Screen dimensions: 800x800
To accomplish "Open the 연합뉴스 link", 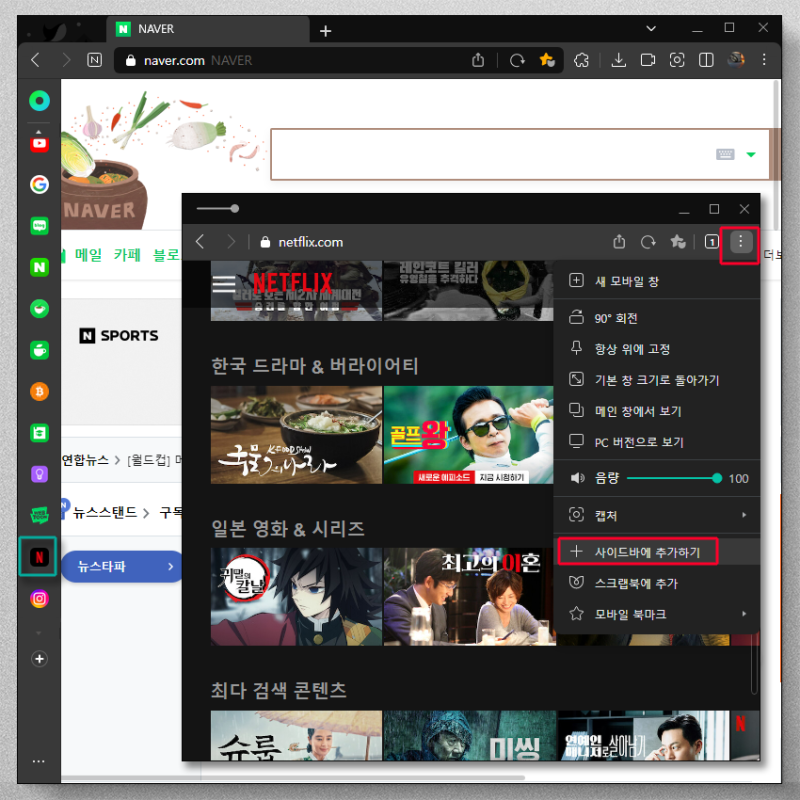I will [85, 460].
